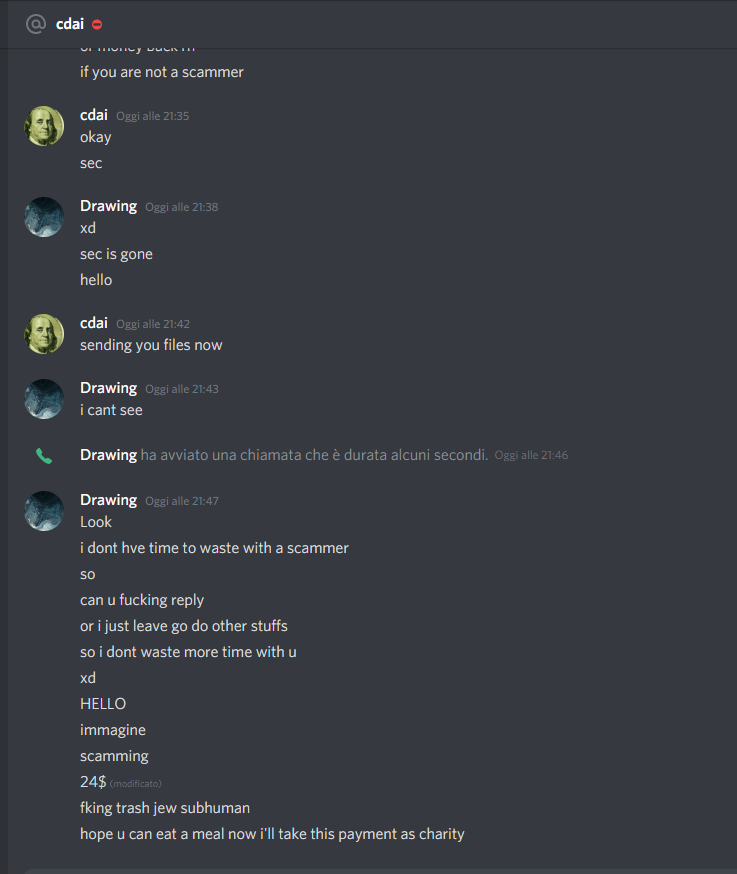Image resolution: width=737 pixels, height=874 pixels.
Task: Click username cdai at 21:35
Action: tap(94, 115)
